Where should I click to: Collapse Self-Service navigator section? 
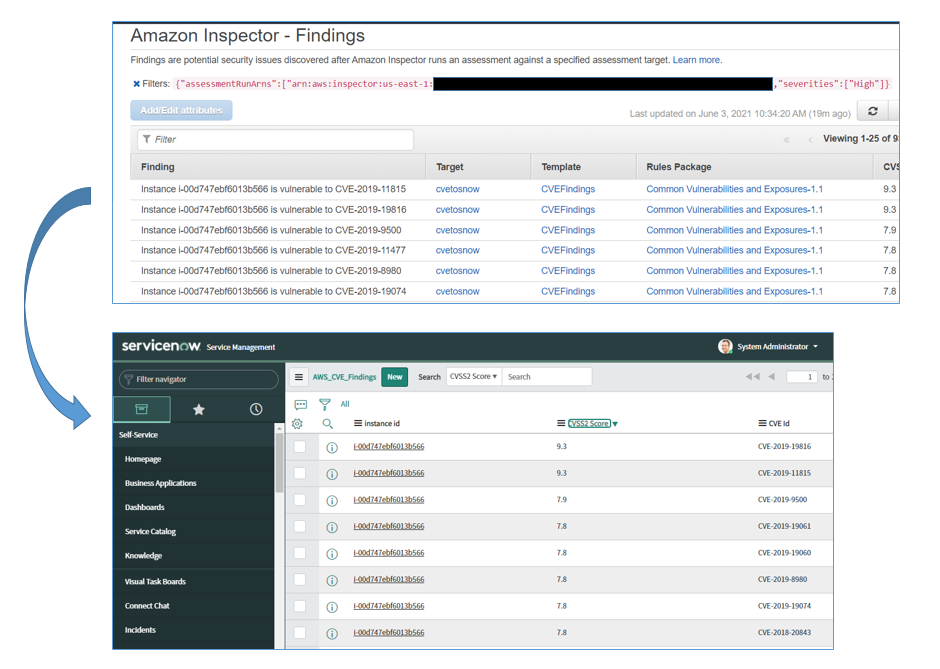pyautogui.click(x=138, y=435)
